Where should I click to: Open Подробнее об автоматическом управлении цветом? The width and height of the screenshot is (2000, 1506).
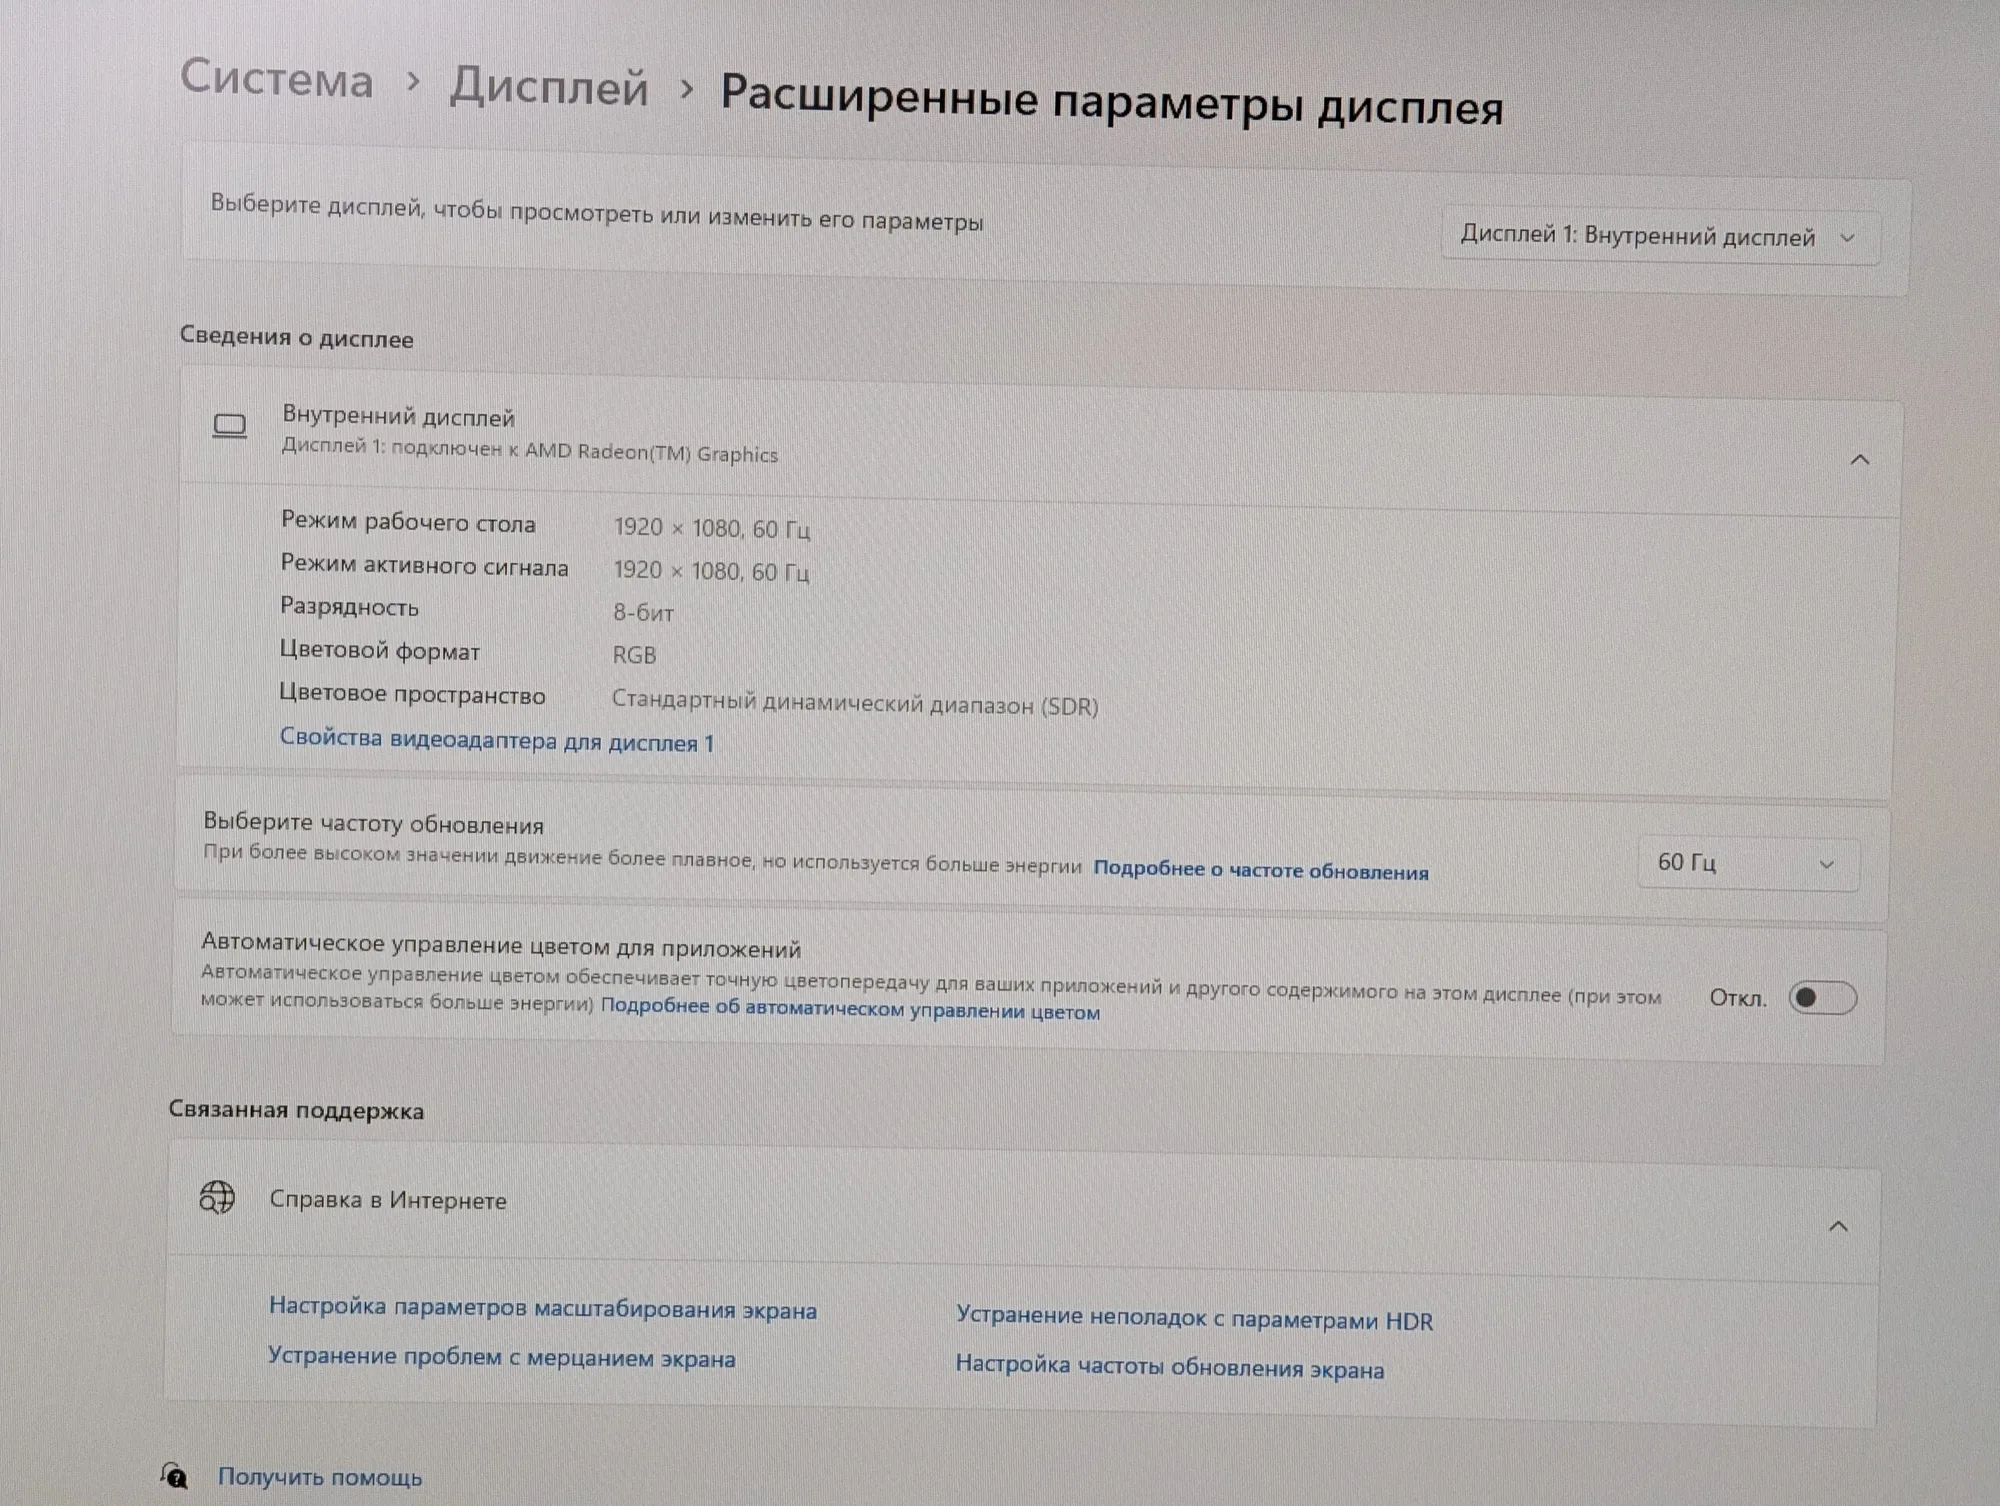tap(850, 1008)
